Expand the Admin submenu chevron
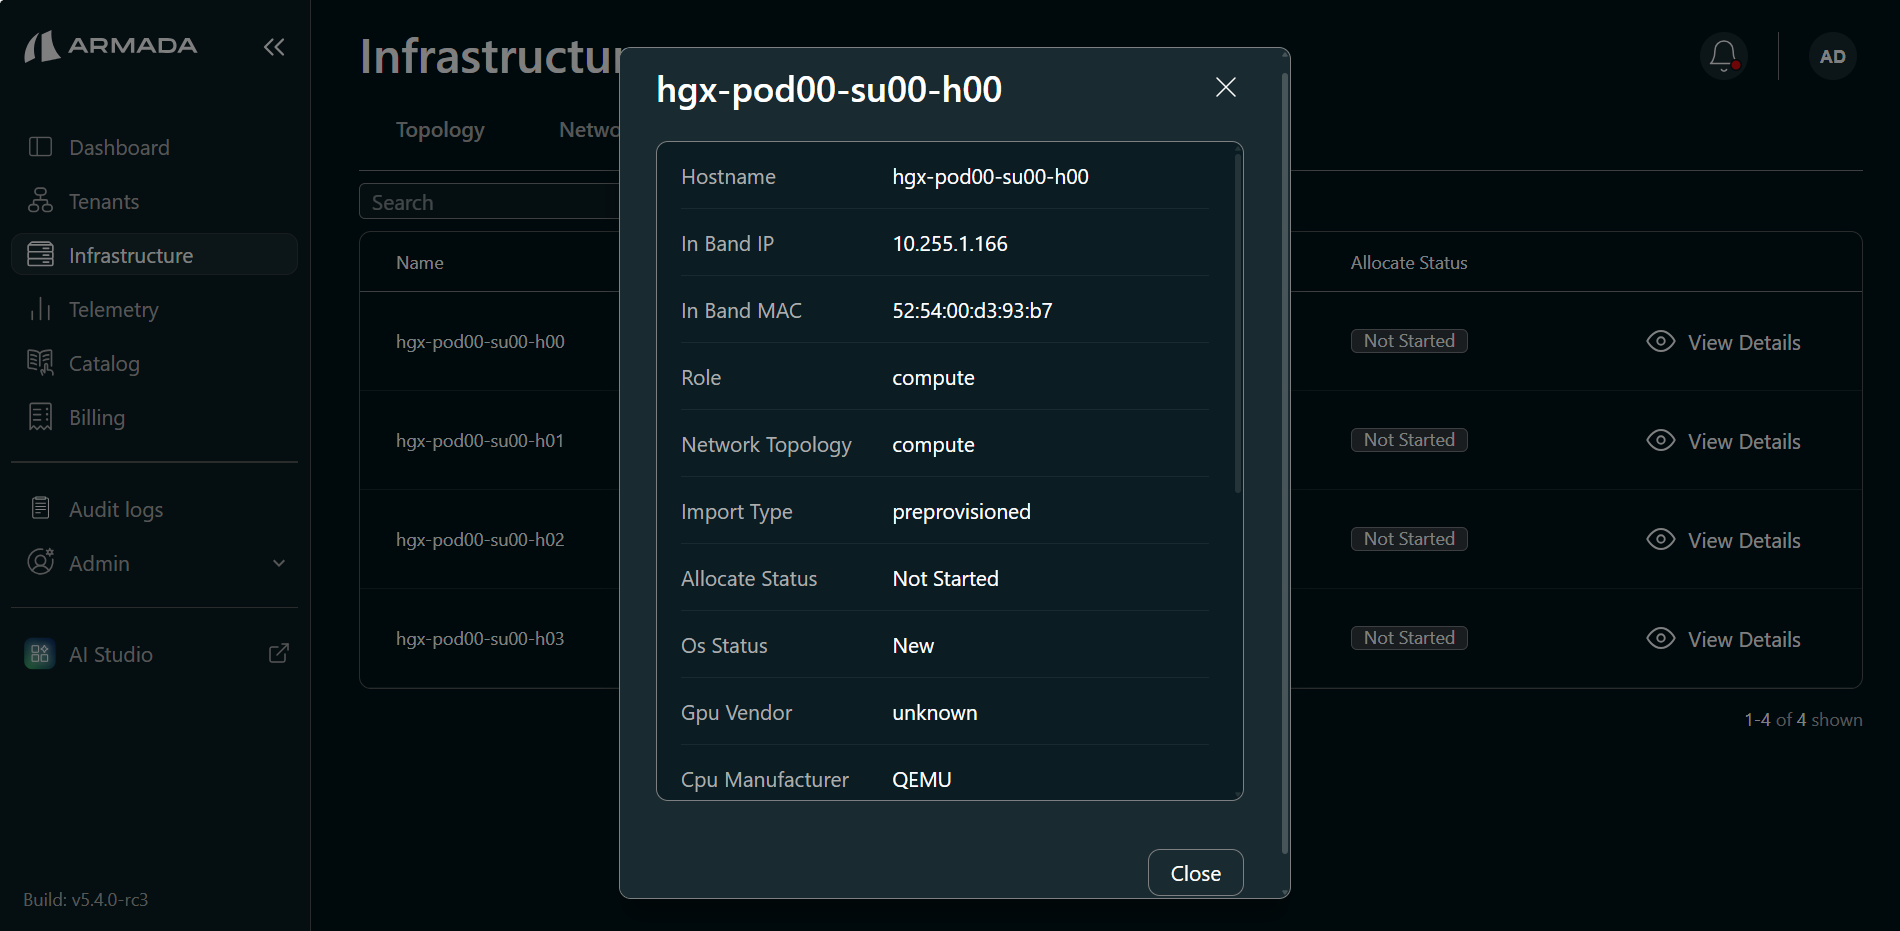This screenshot has width=1900, height=931. tap(279, 563)
